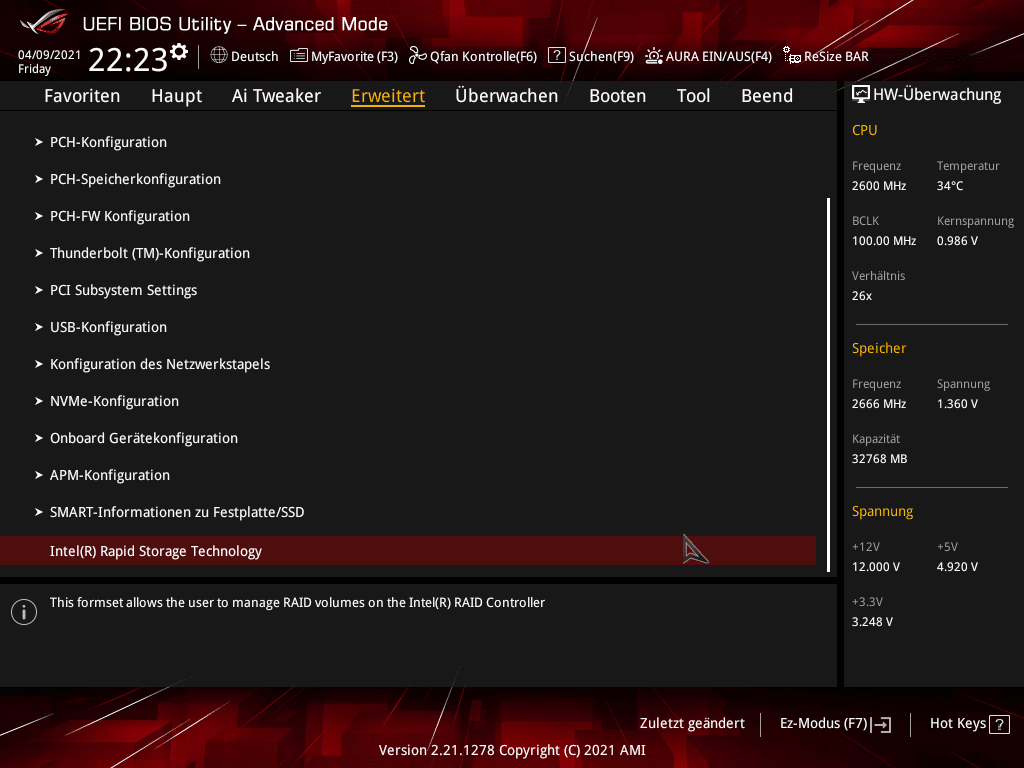Click the HW-Überwachung monitor icon
The image size is (1024, 768).
(x=861, y=95)
